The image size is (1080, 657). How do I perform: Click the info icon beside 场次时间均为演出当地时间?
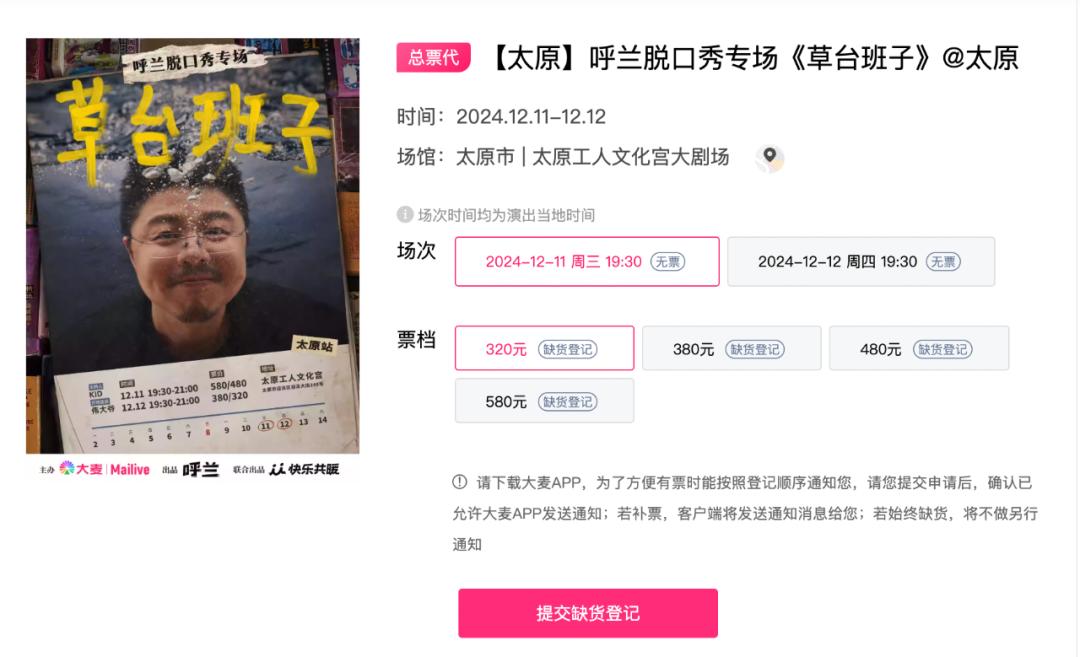pyautogui.click(x=404, y=215)
